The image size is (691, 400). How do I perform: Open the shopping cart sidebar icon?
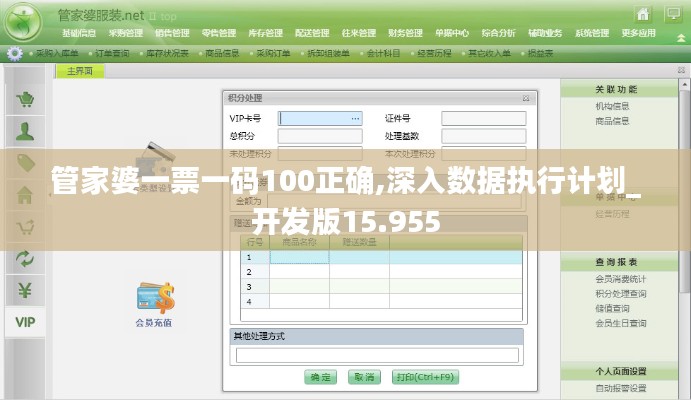25,100
